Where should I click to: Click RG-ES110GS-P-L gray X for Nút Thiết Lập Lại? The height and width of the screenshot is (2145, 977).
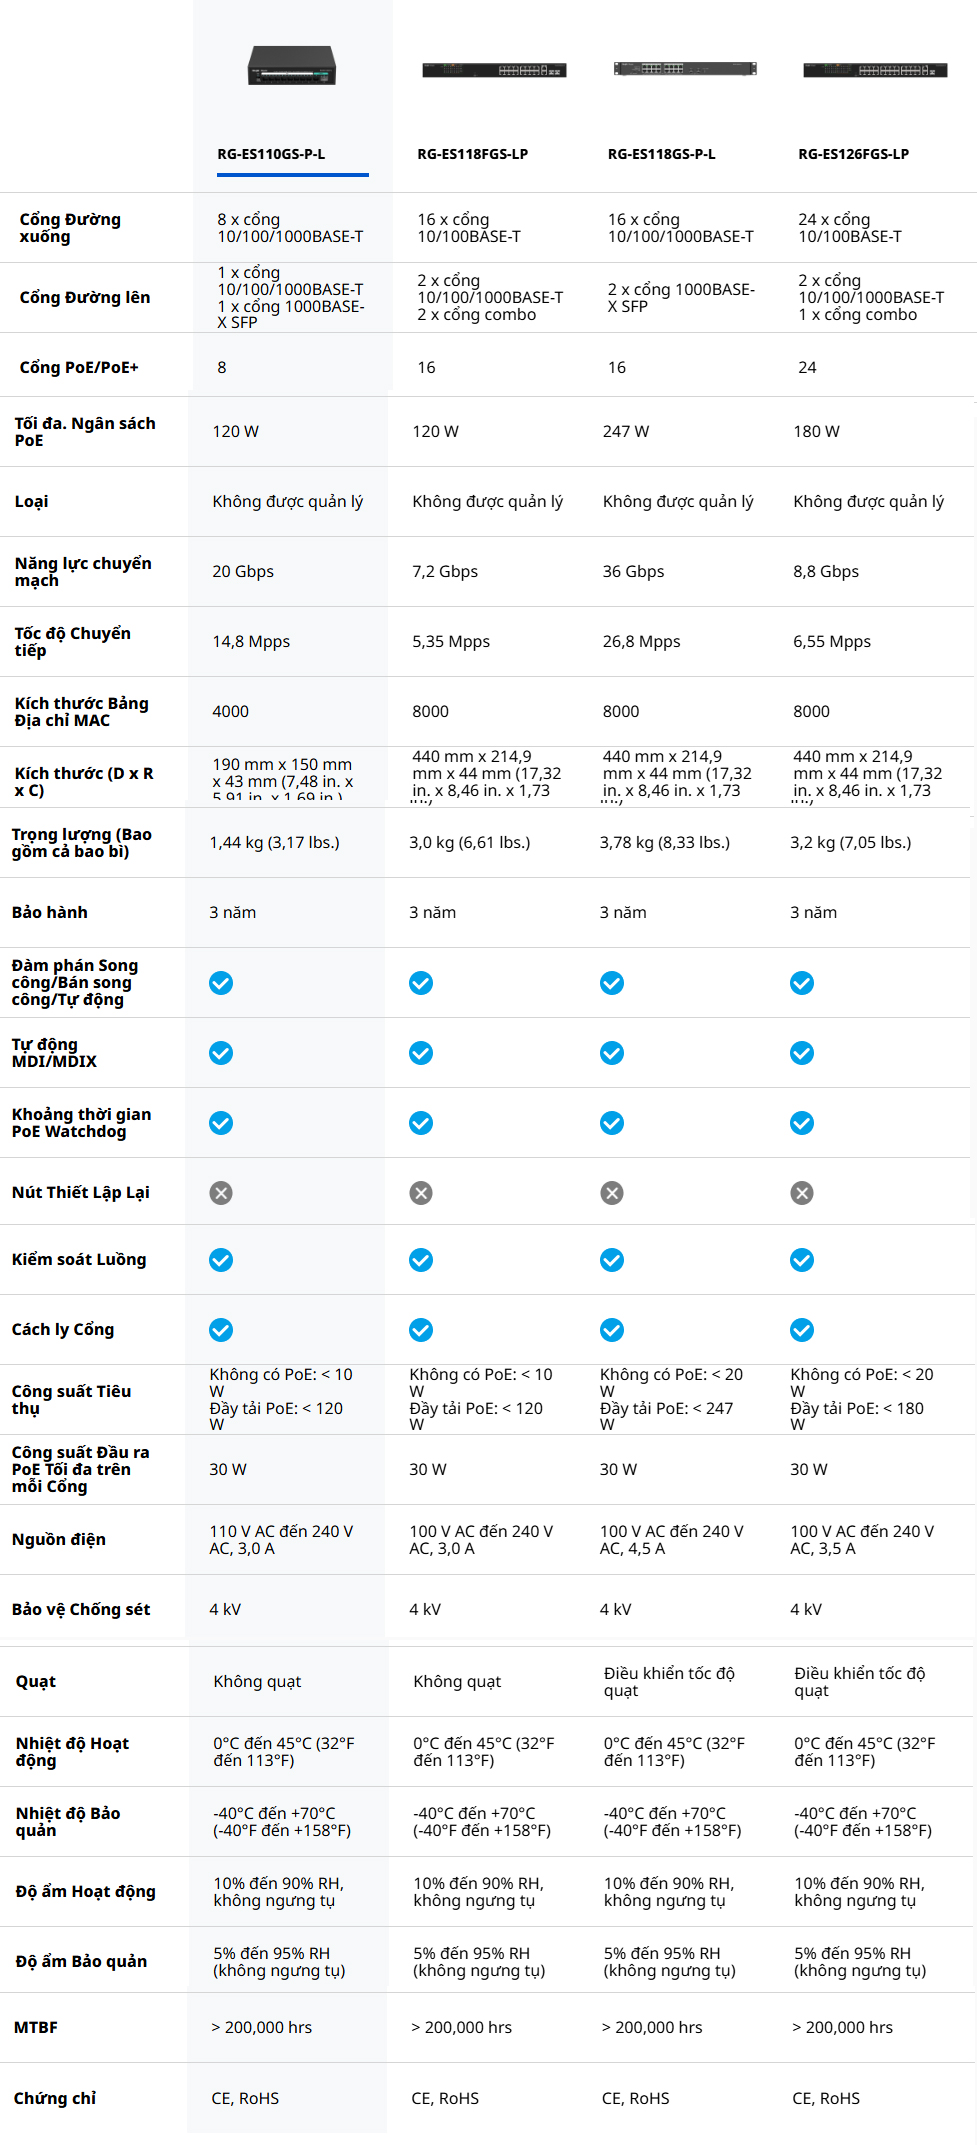tap(221, 1193)
